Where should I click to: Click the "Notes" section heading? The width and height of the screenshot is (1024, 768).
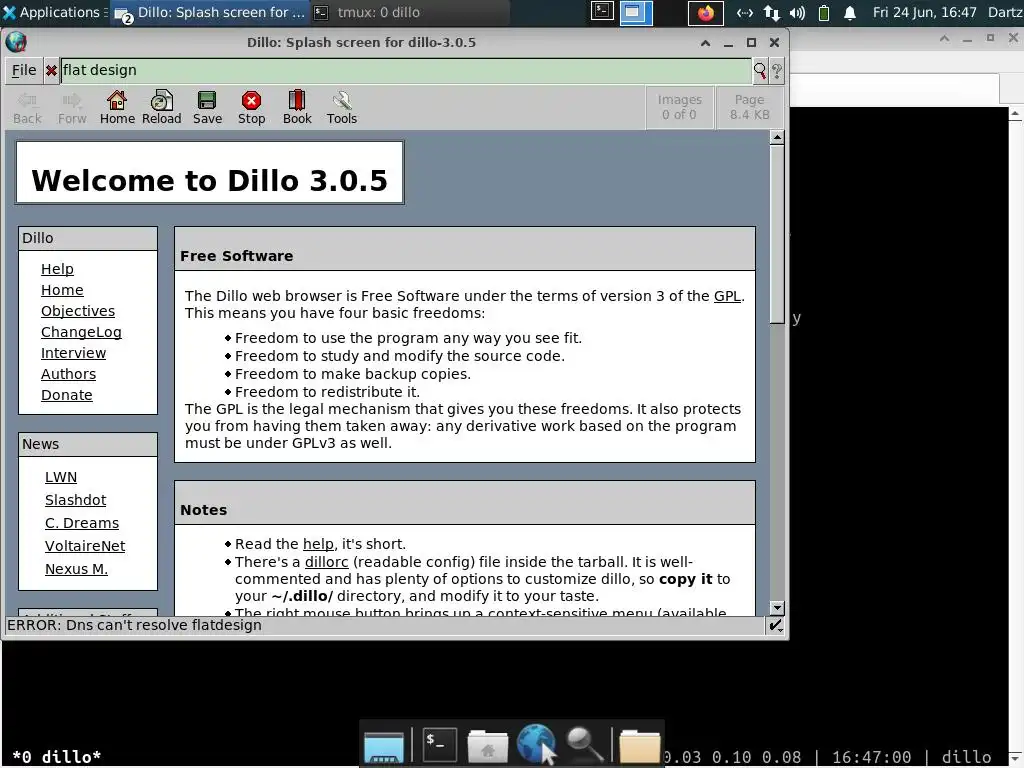[x=203, y=510]
